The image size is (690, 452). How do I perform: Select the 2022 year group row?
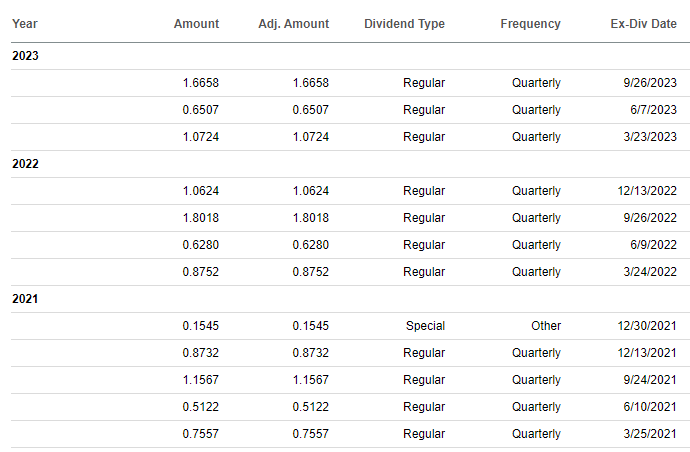pos(350,164)
